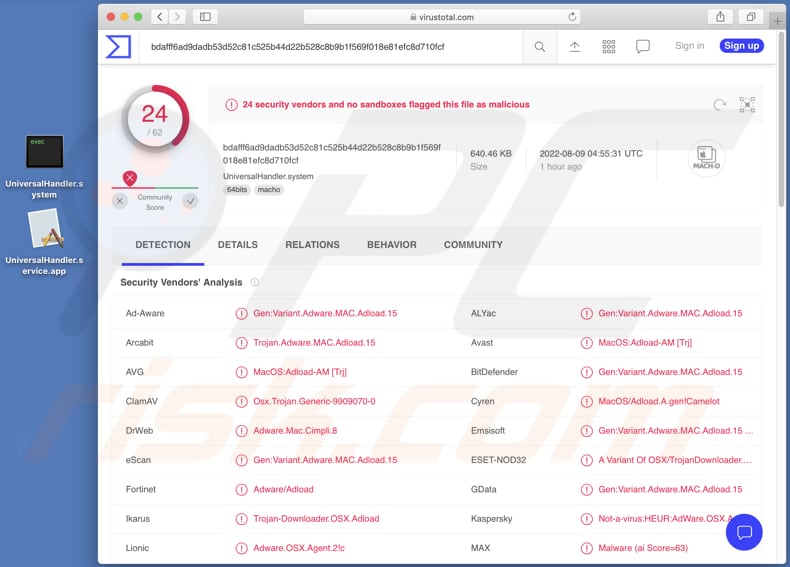Click the Kaspersky vendor name

[491, 519]
